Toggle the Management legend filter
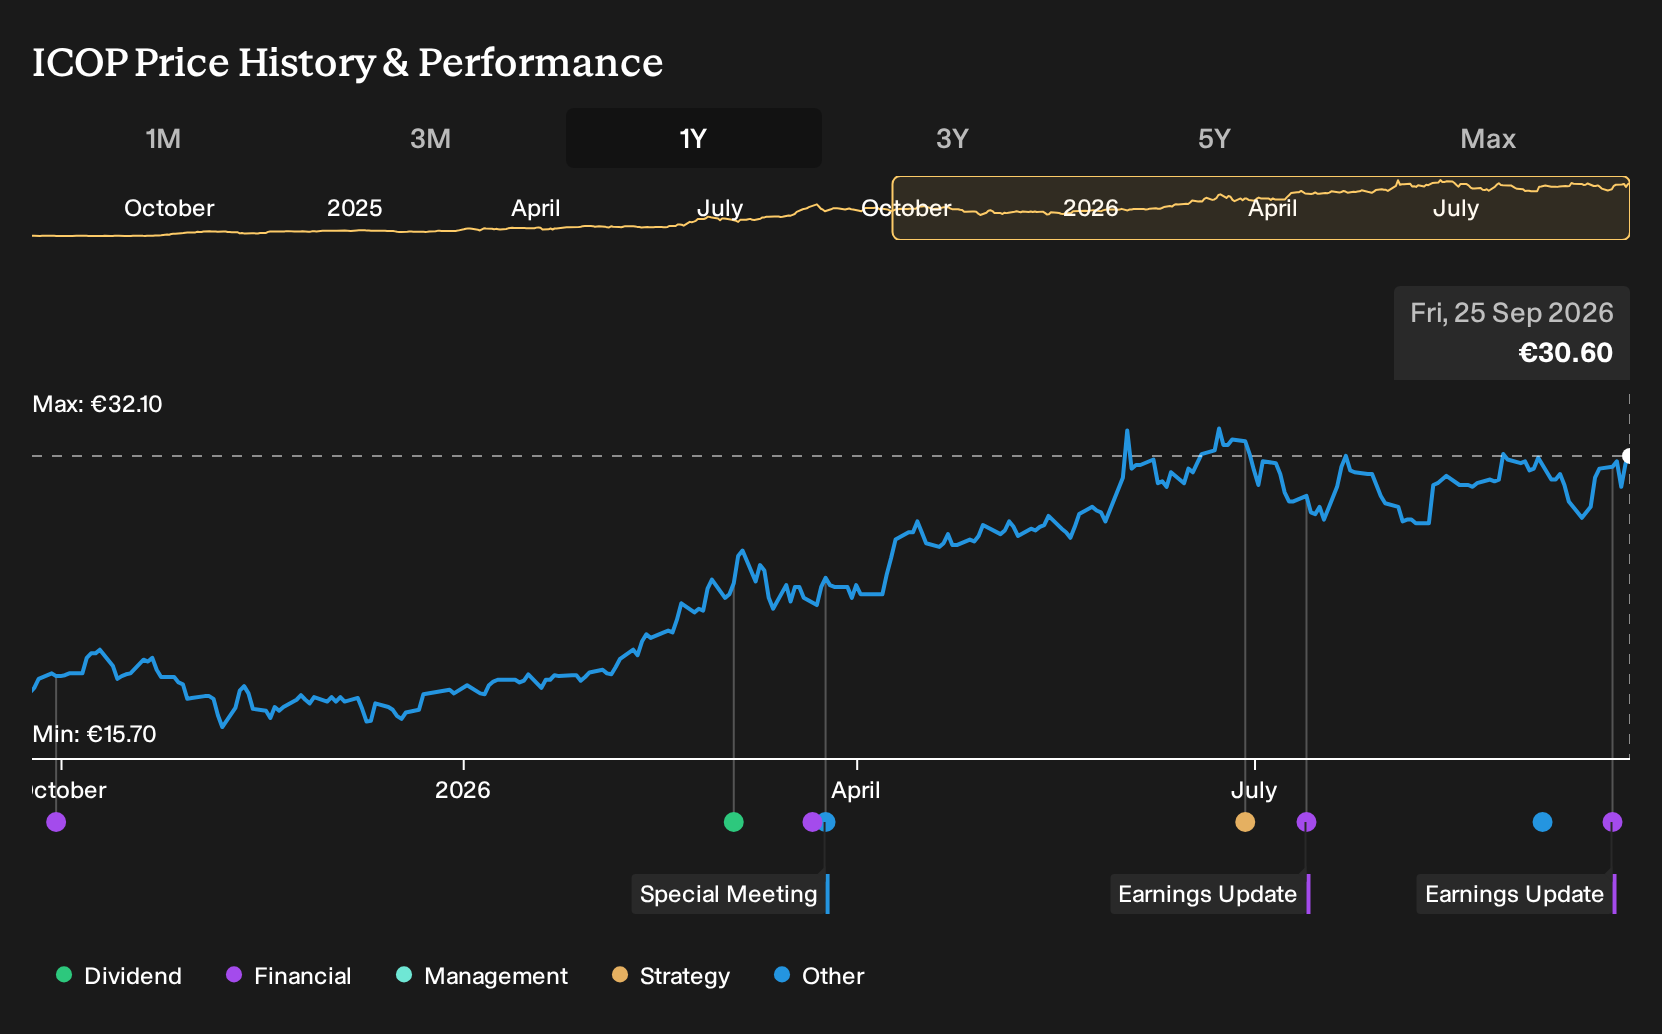1662x1034 pixels. (x=482, y=976)
